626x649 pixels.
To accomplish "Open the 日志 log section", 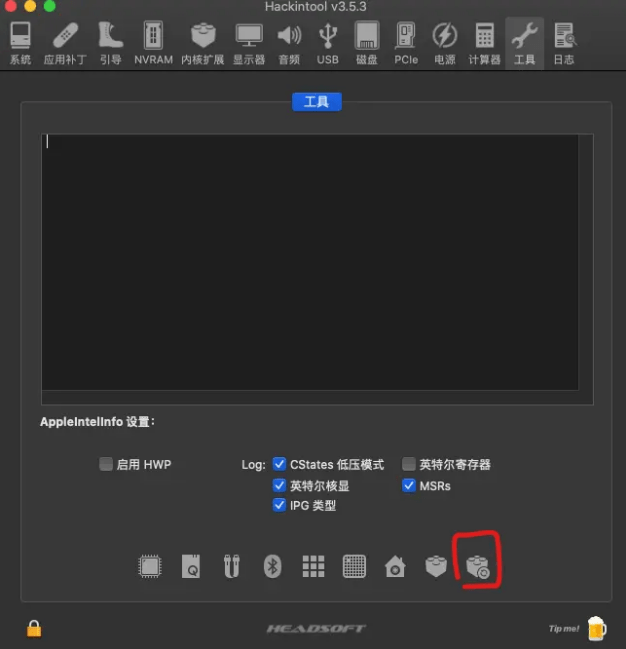I will [564, 43].
